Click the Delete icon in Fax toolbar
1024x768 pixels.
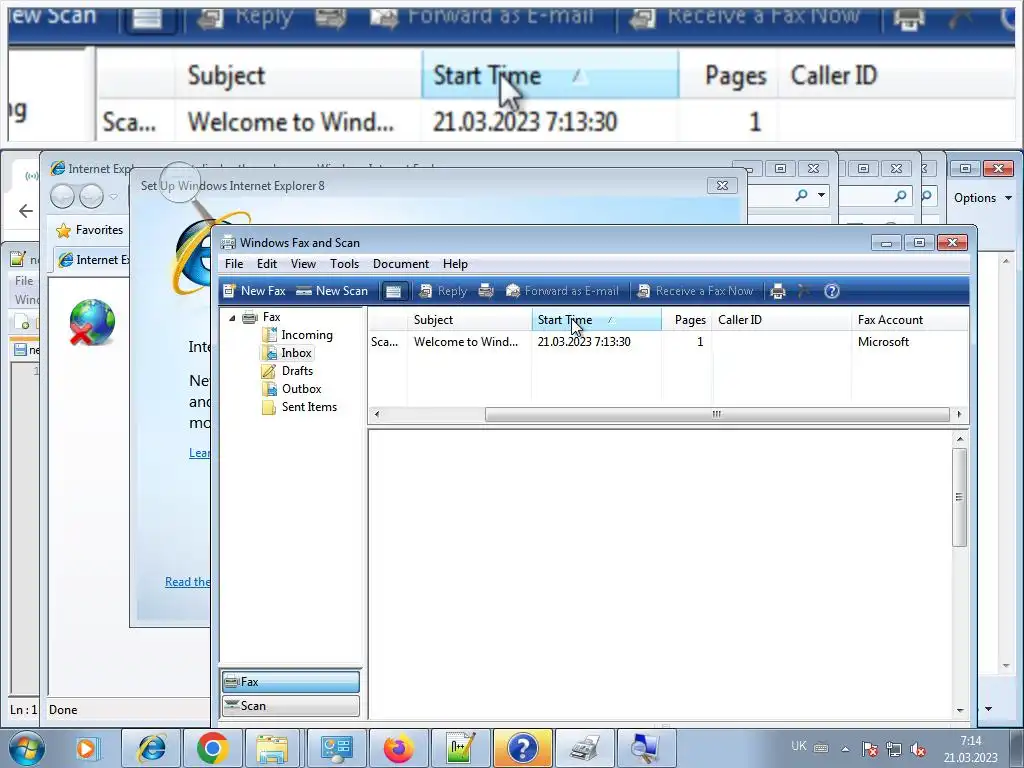coord(805,291)
